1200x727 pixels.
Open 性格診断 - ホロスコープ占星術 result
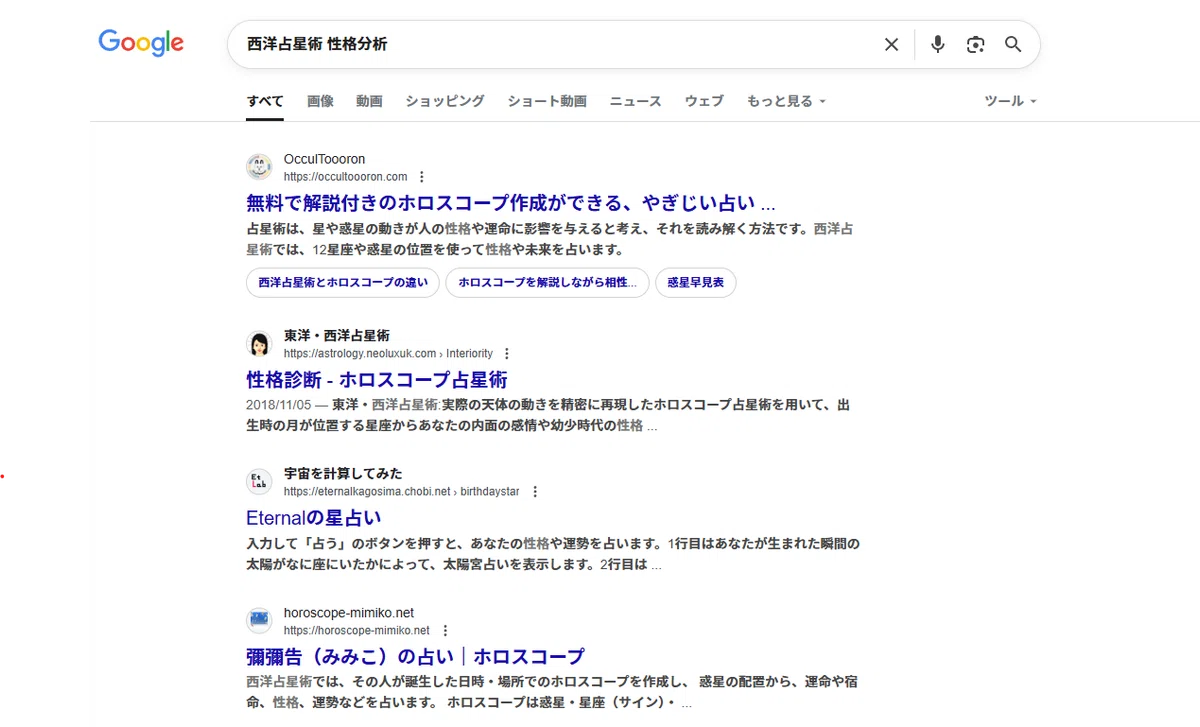point(377,380)
